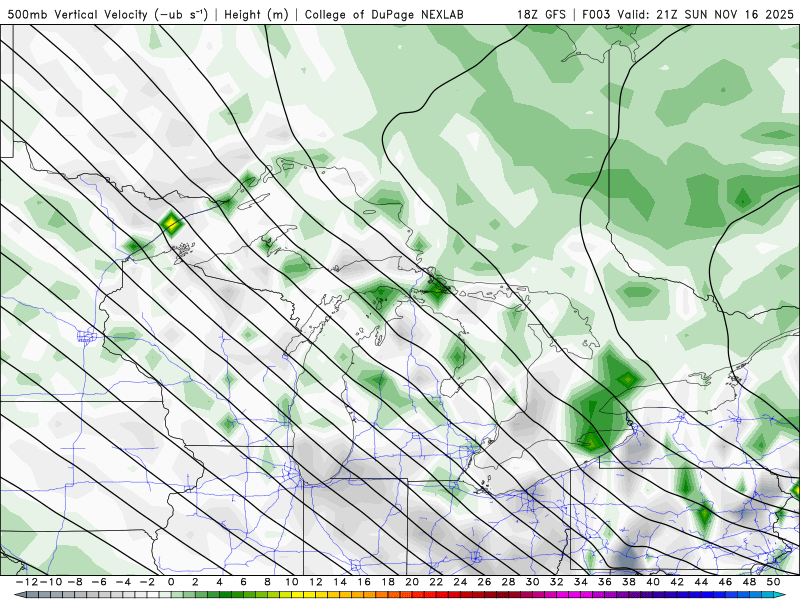Click the -6 label on the color scale
800x600 pixels.
point(98,582)
